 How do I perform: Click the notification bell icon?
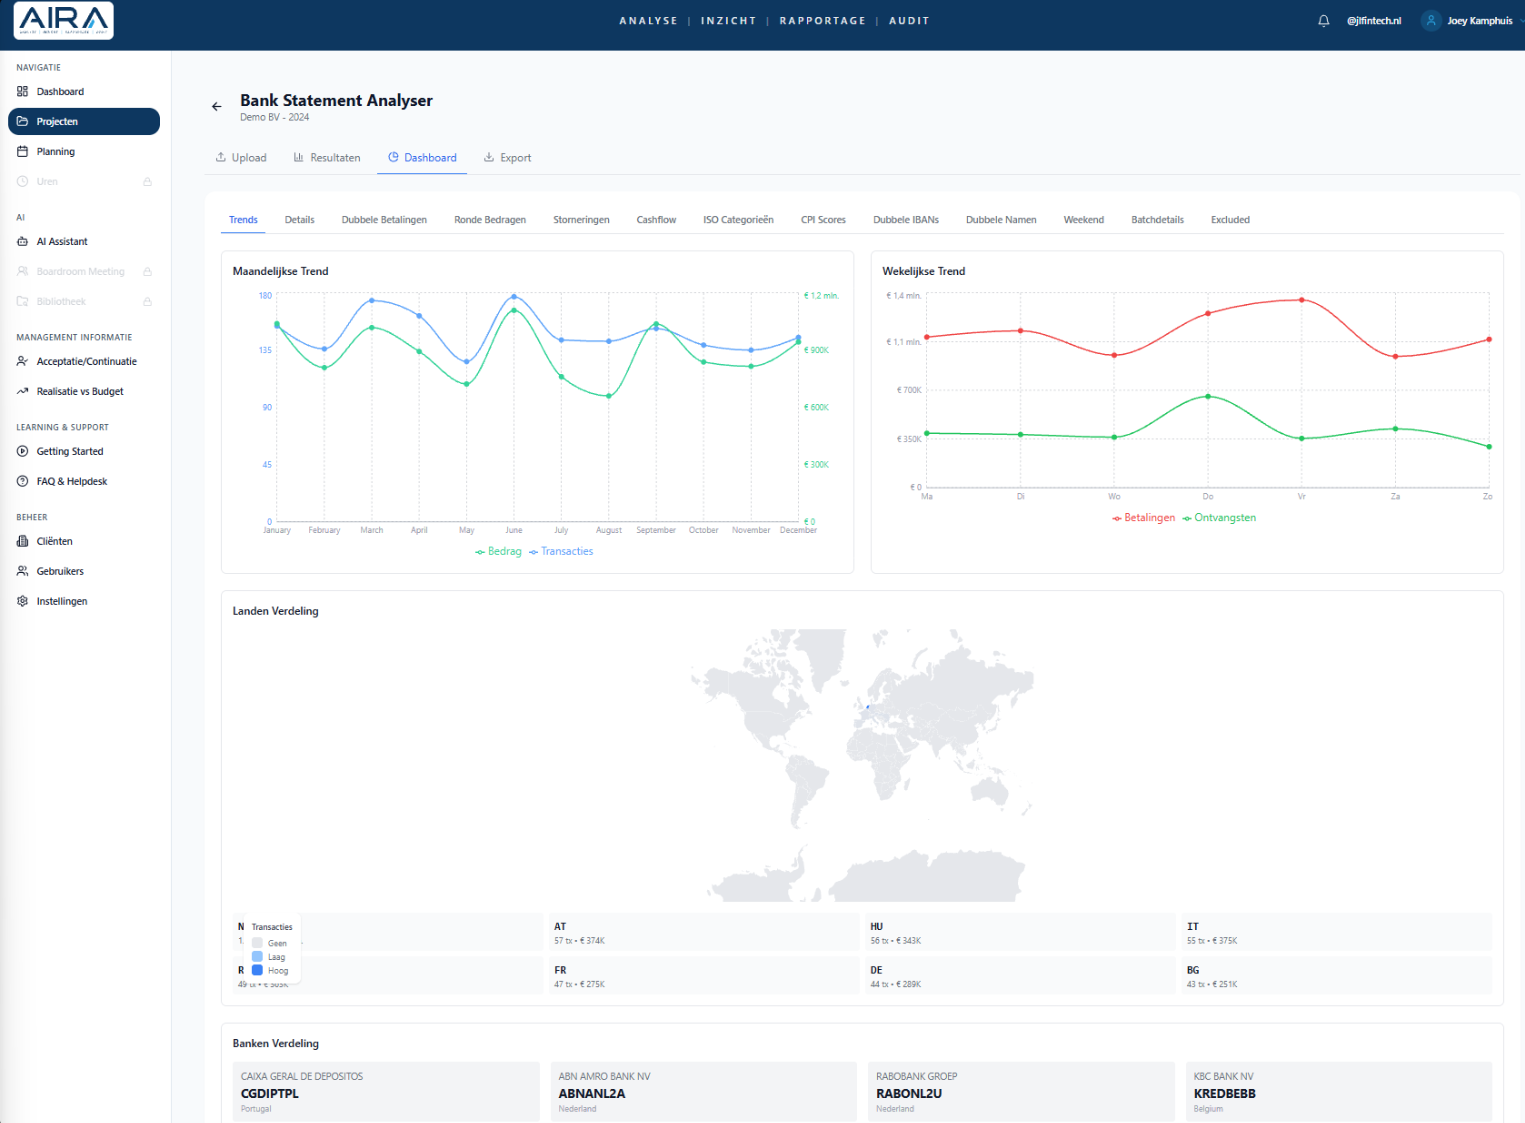pyautogui.click(x=1323, y=21)
